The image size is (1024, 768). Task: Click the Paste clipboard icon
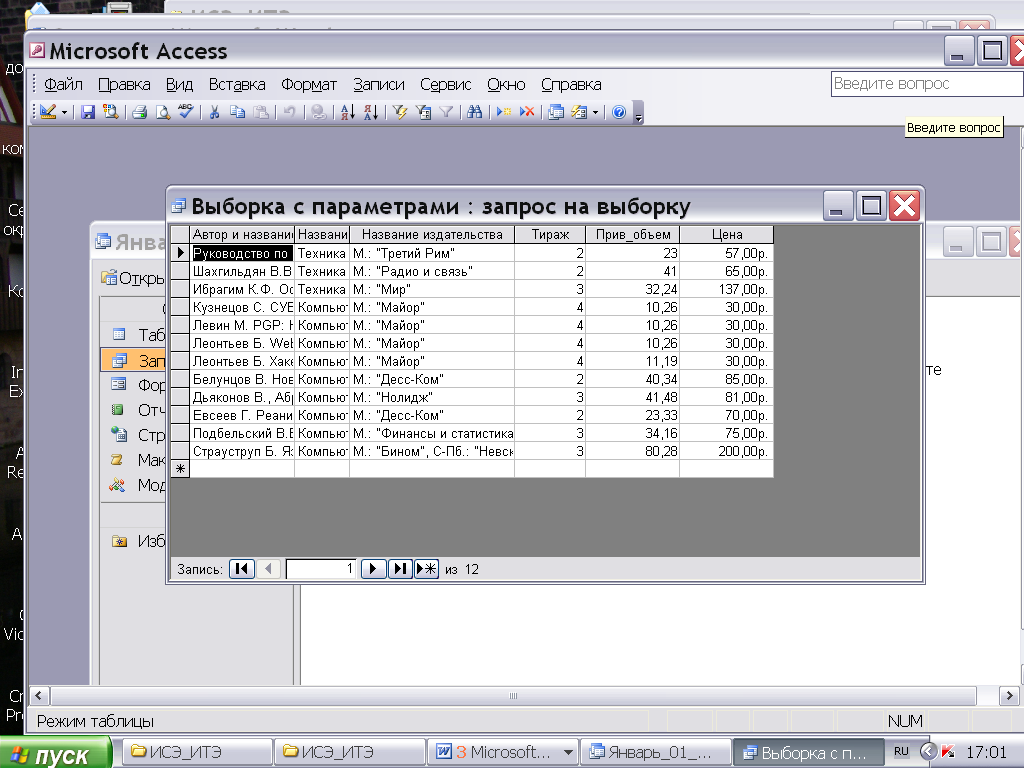click(x=261, y=112)
